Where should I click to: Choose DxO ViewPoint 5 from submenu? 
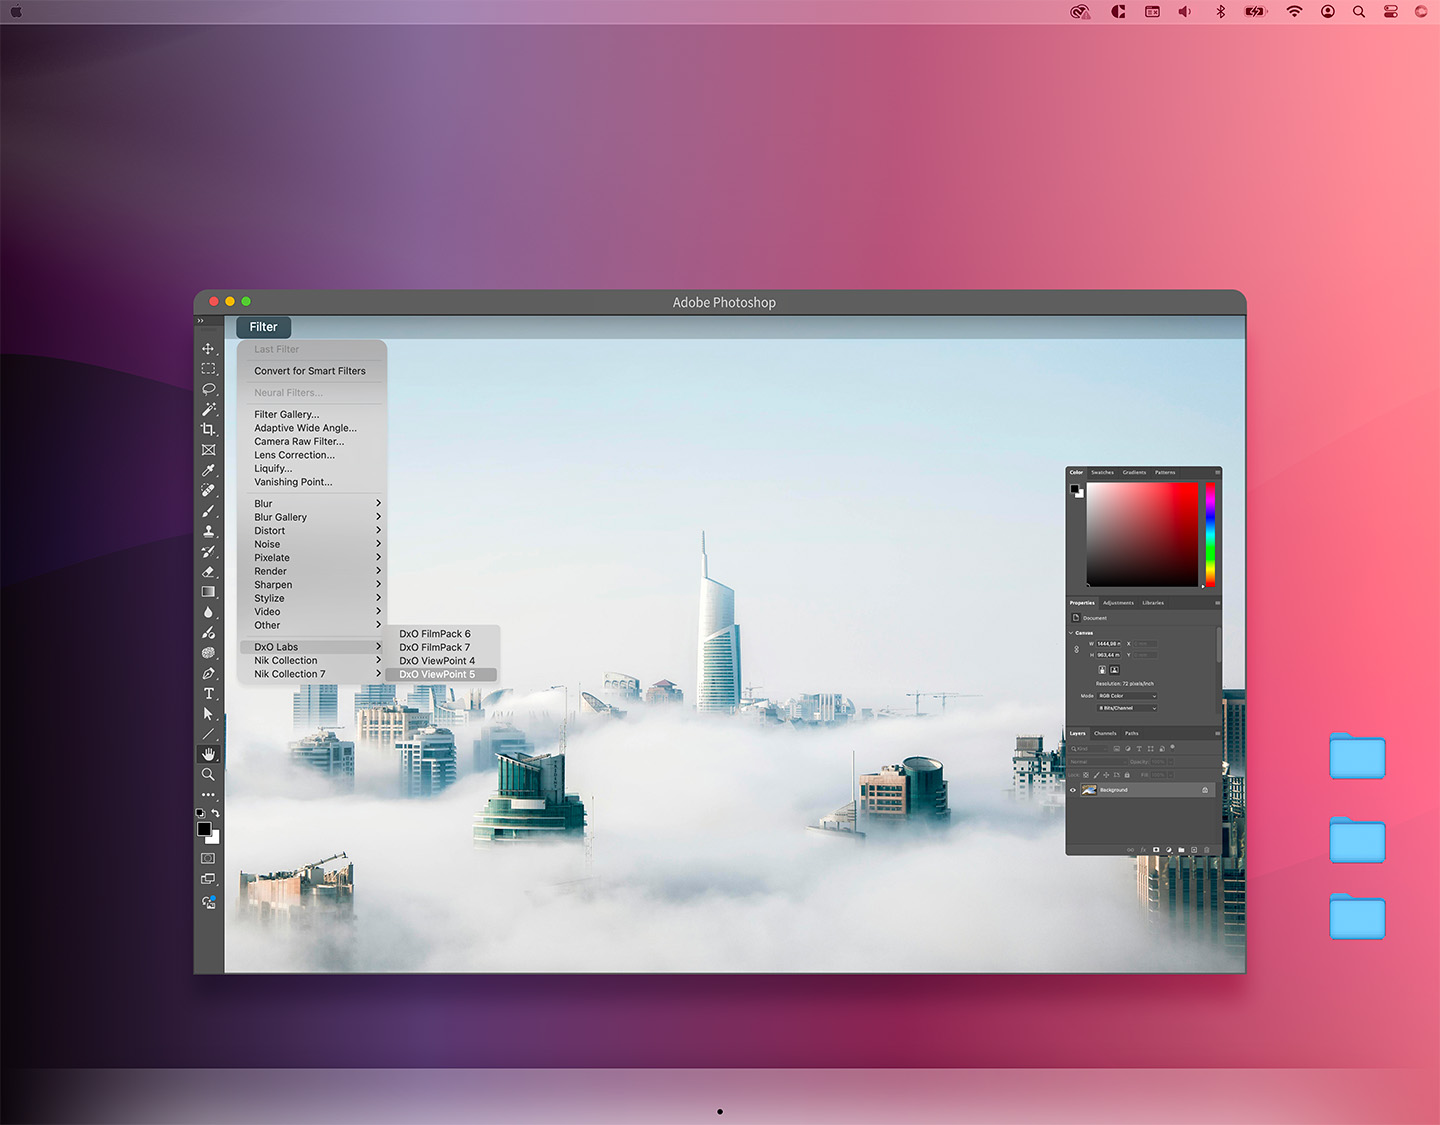[x=437, y=675]
